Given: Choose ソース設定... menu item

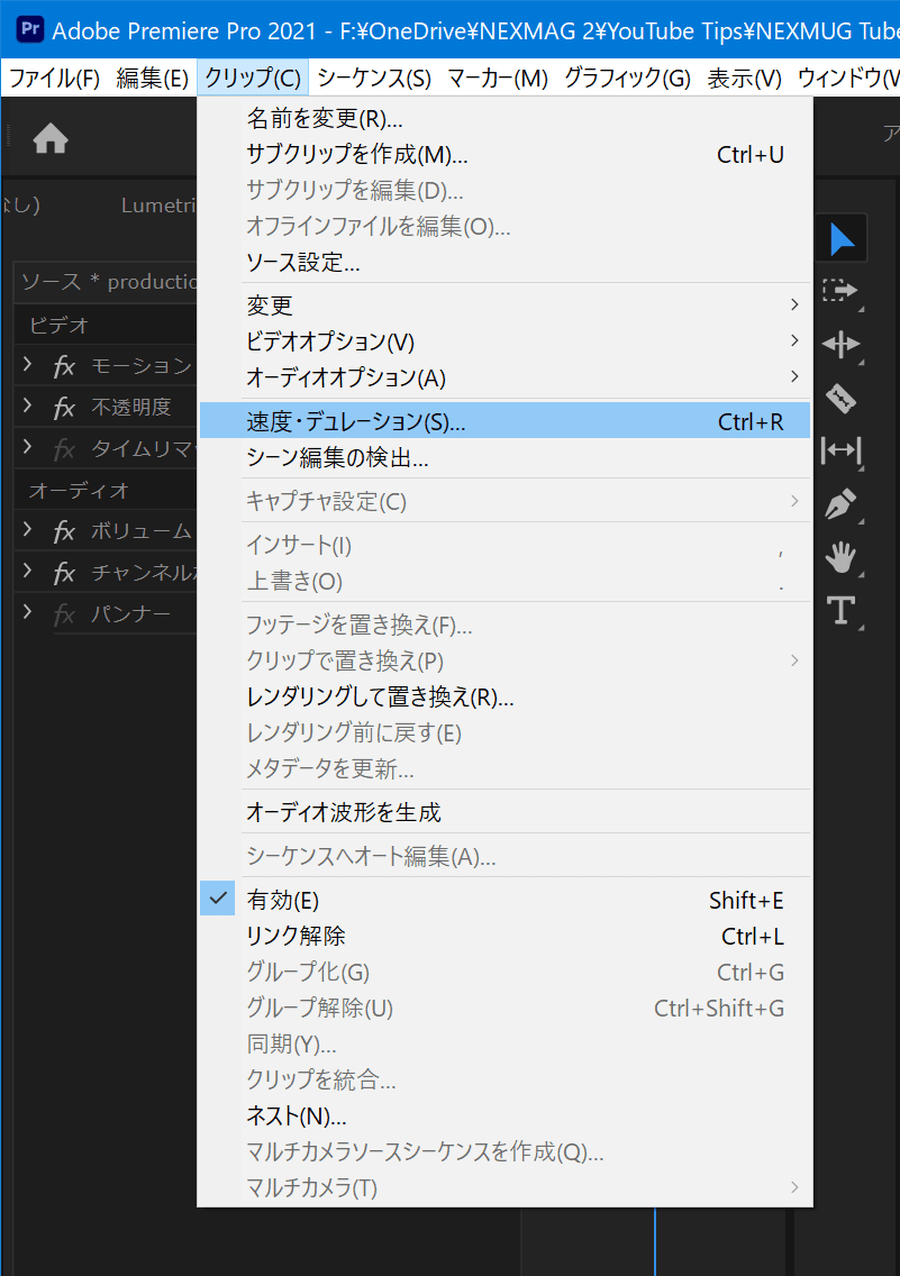Looking at the screenshot, I should (505, 263).
